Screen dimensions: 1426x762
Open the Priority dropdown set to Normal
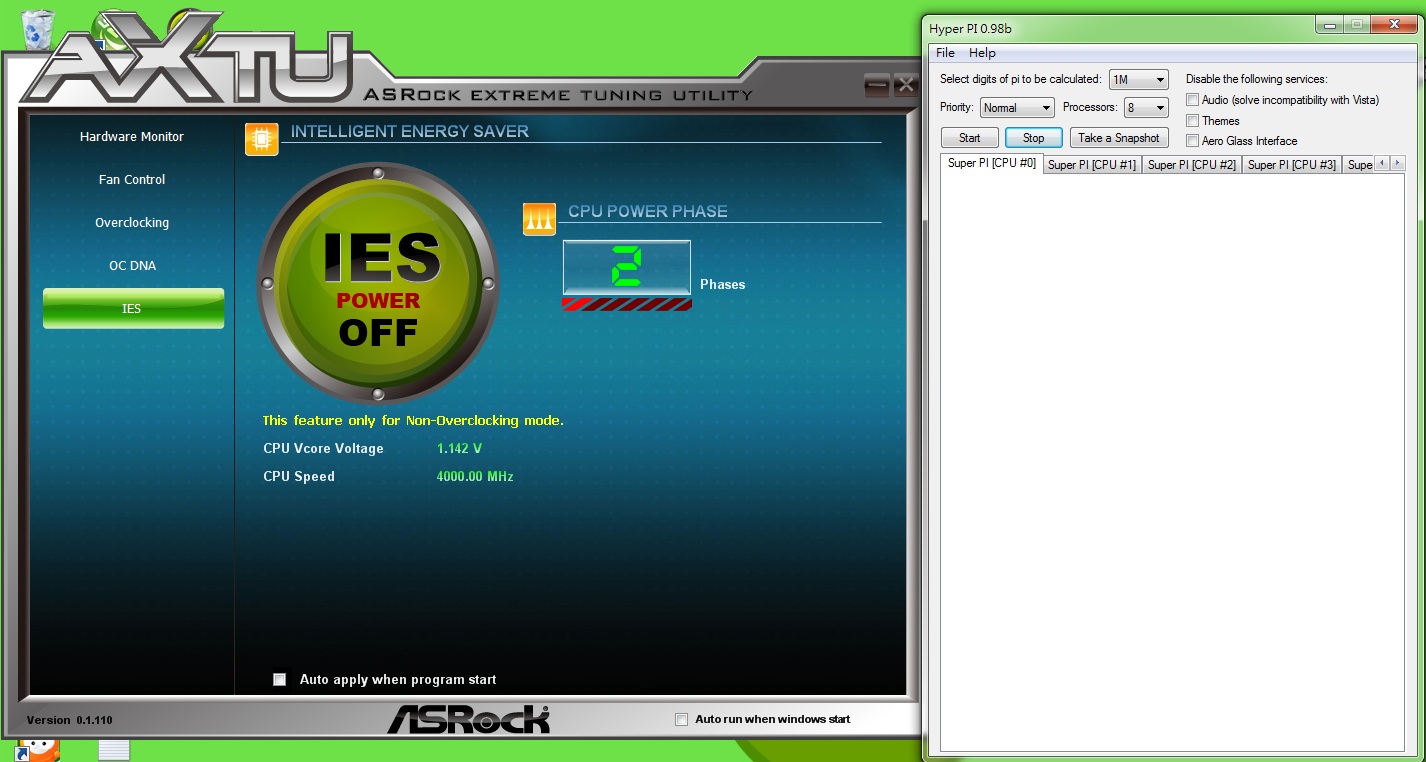(x=1017, y=107)
